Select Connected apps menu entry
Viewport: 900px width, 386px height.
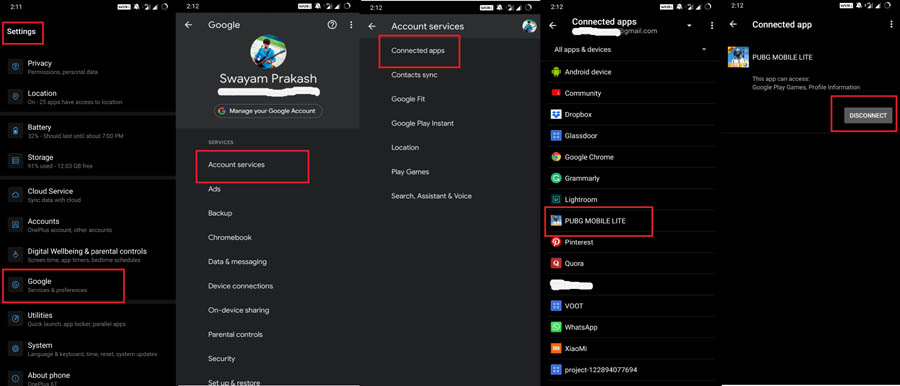click(x=419, y=51)
